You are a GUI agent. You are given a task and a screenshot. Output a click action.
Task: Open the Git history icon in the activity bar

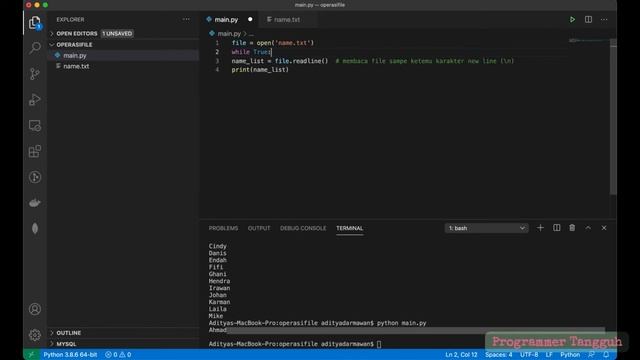(35, 177)
